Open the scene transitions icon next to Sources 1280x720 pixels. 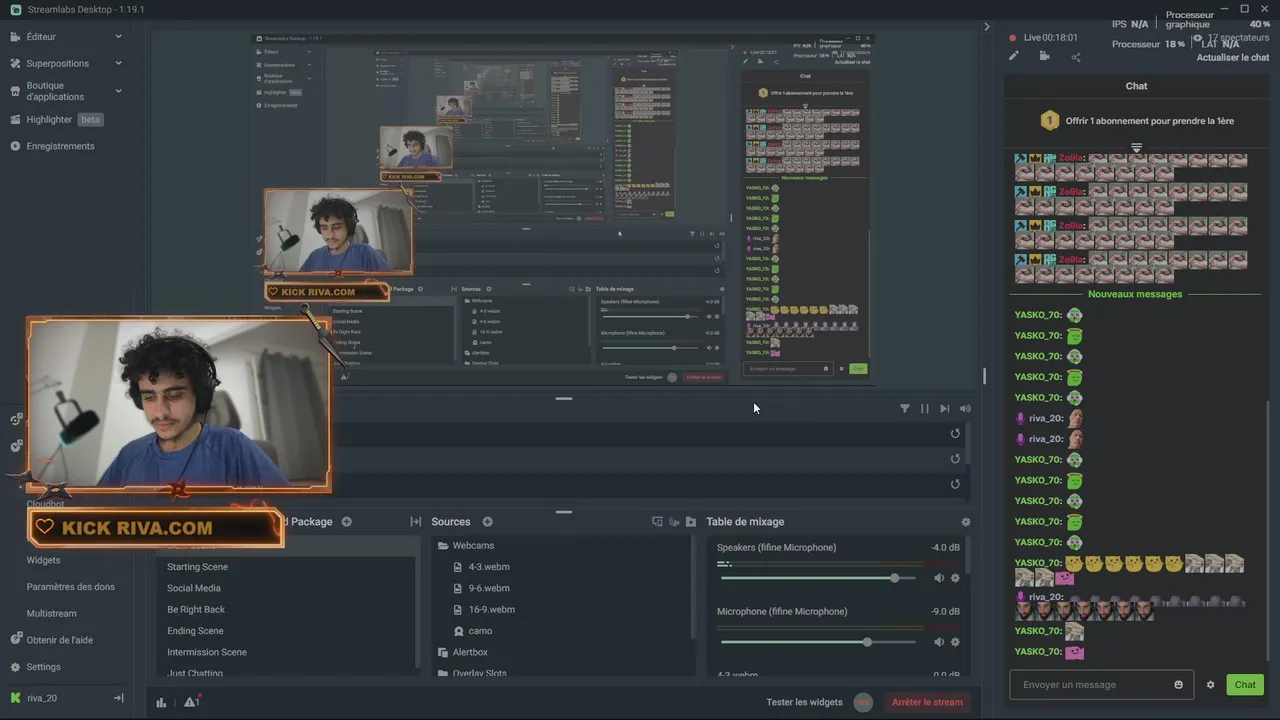(416, 522)
